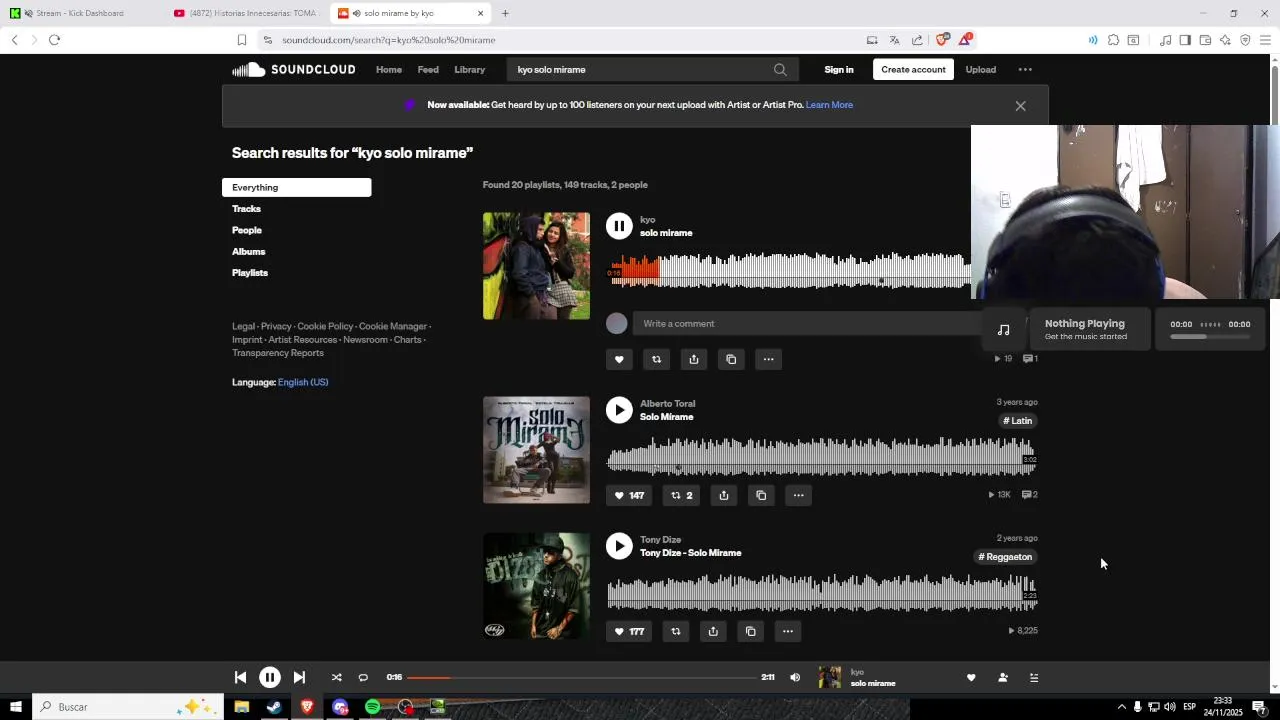Change language English (US)
The width and height of the screenshot is (1280, 720).
pos(303,382)
